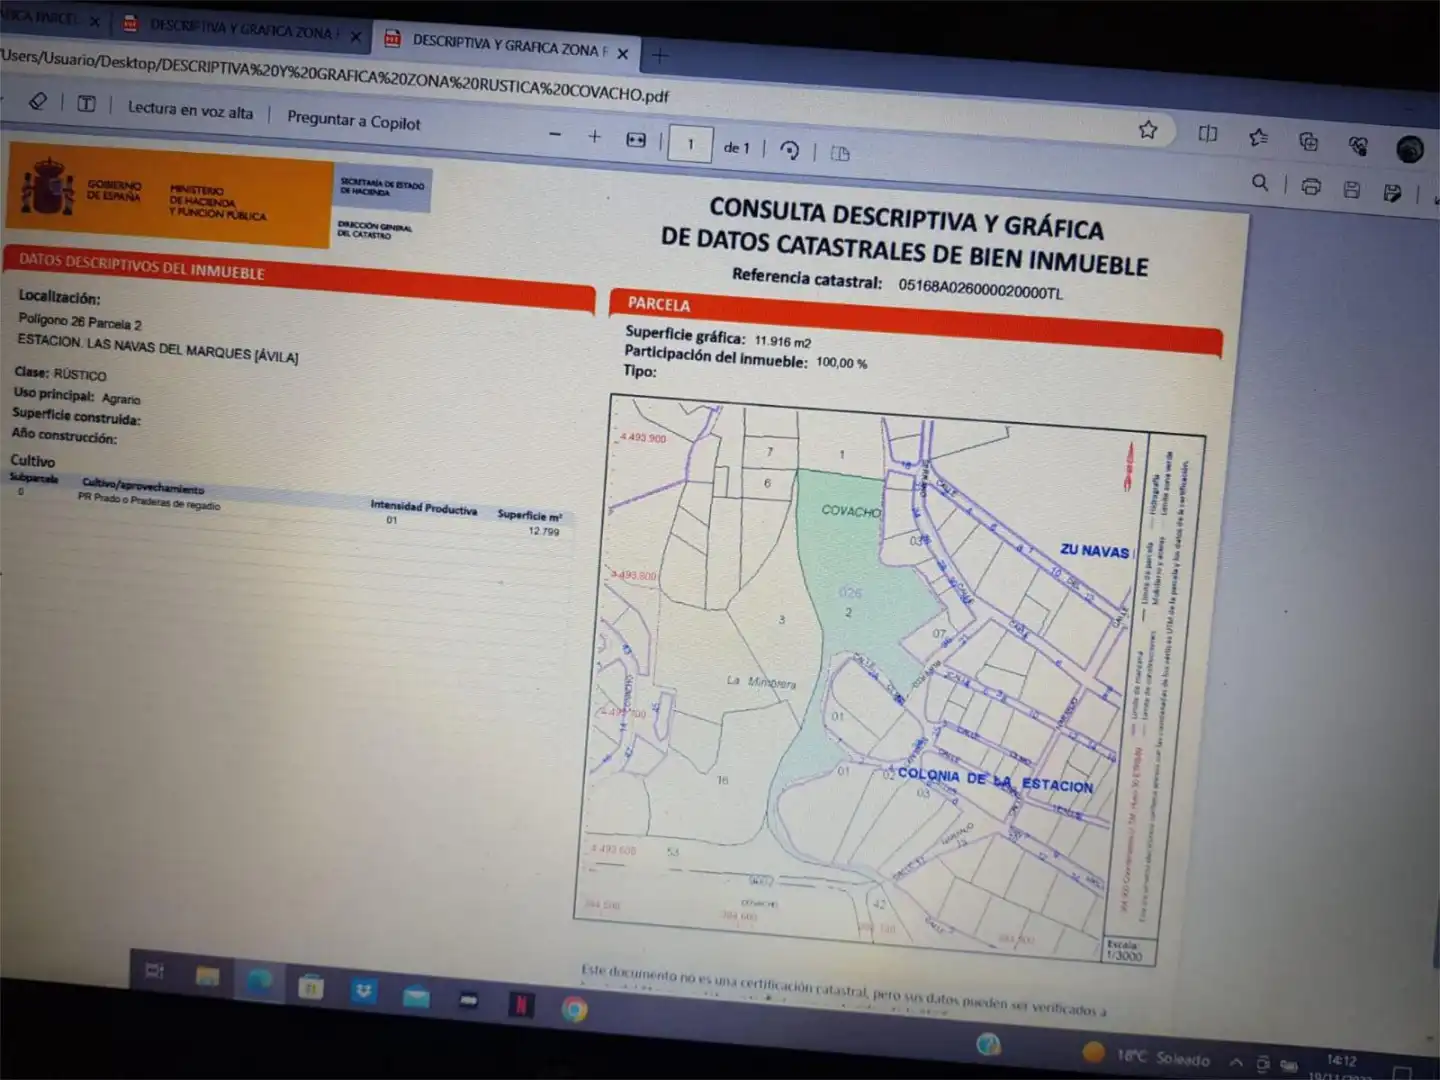
Task: Click cadastral reference 05168A026000020000TL
Action: [x=980, y=290]
